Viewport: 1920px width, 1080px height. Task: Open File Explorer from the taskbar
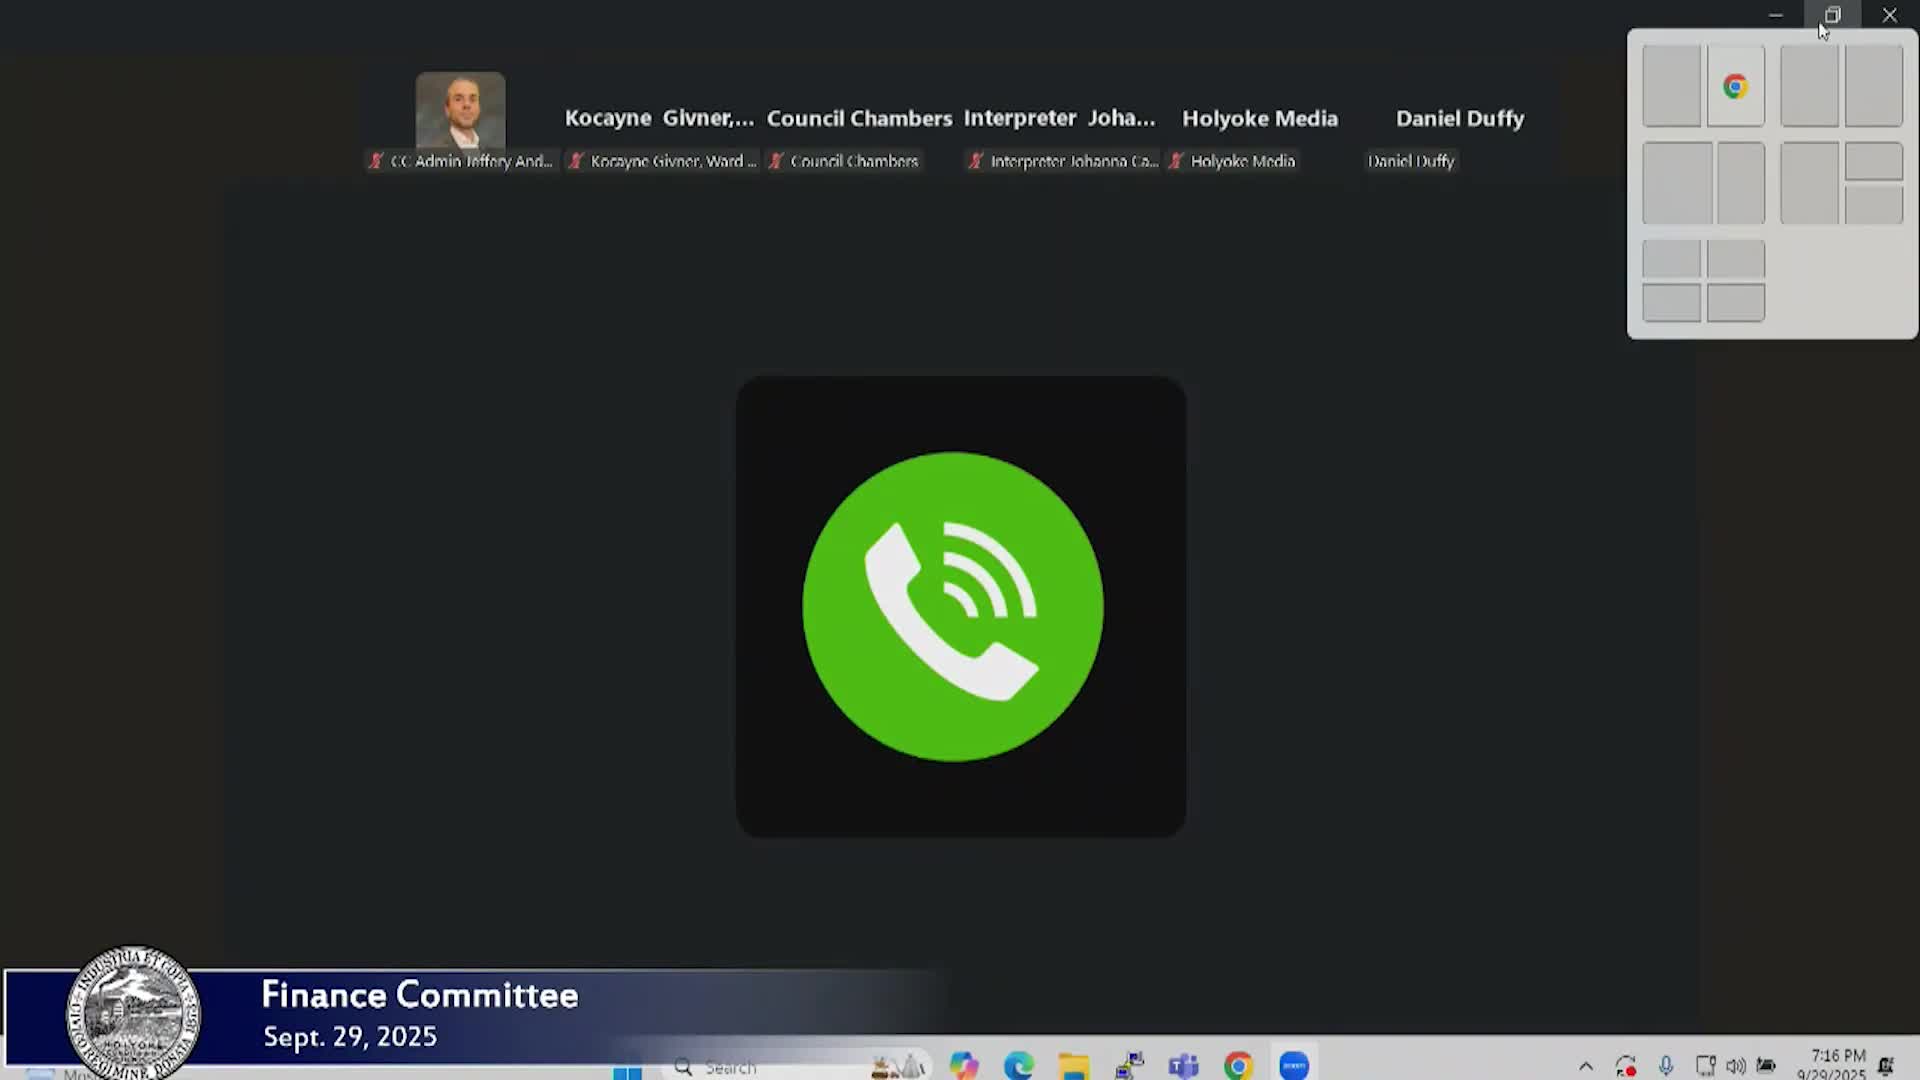(x=1074, y=1066)
